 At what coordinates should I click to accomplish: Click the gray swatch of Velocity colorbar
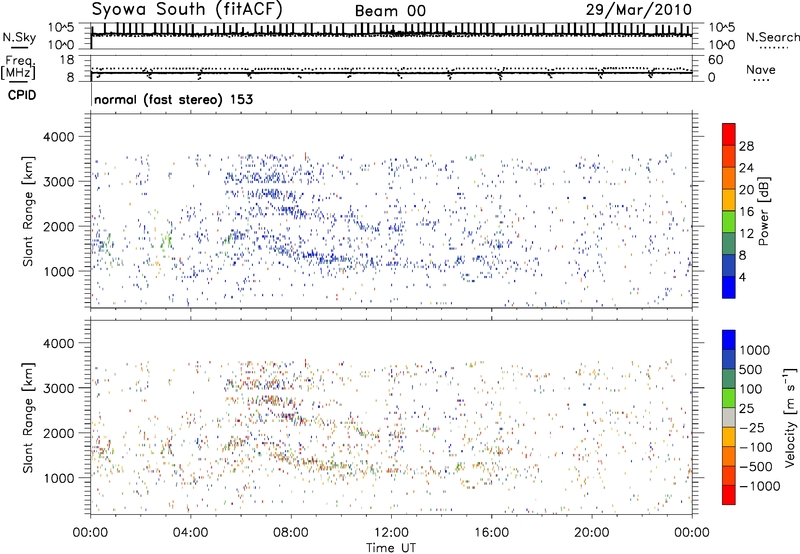pos(729,418)
